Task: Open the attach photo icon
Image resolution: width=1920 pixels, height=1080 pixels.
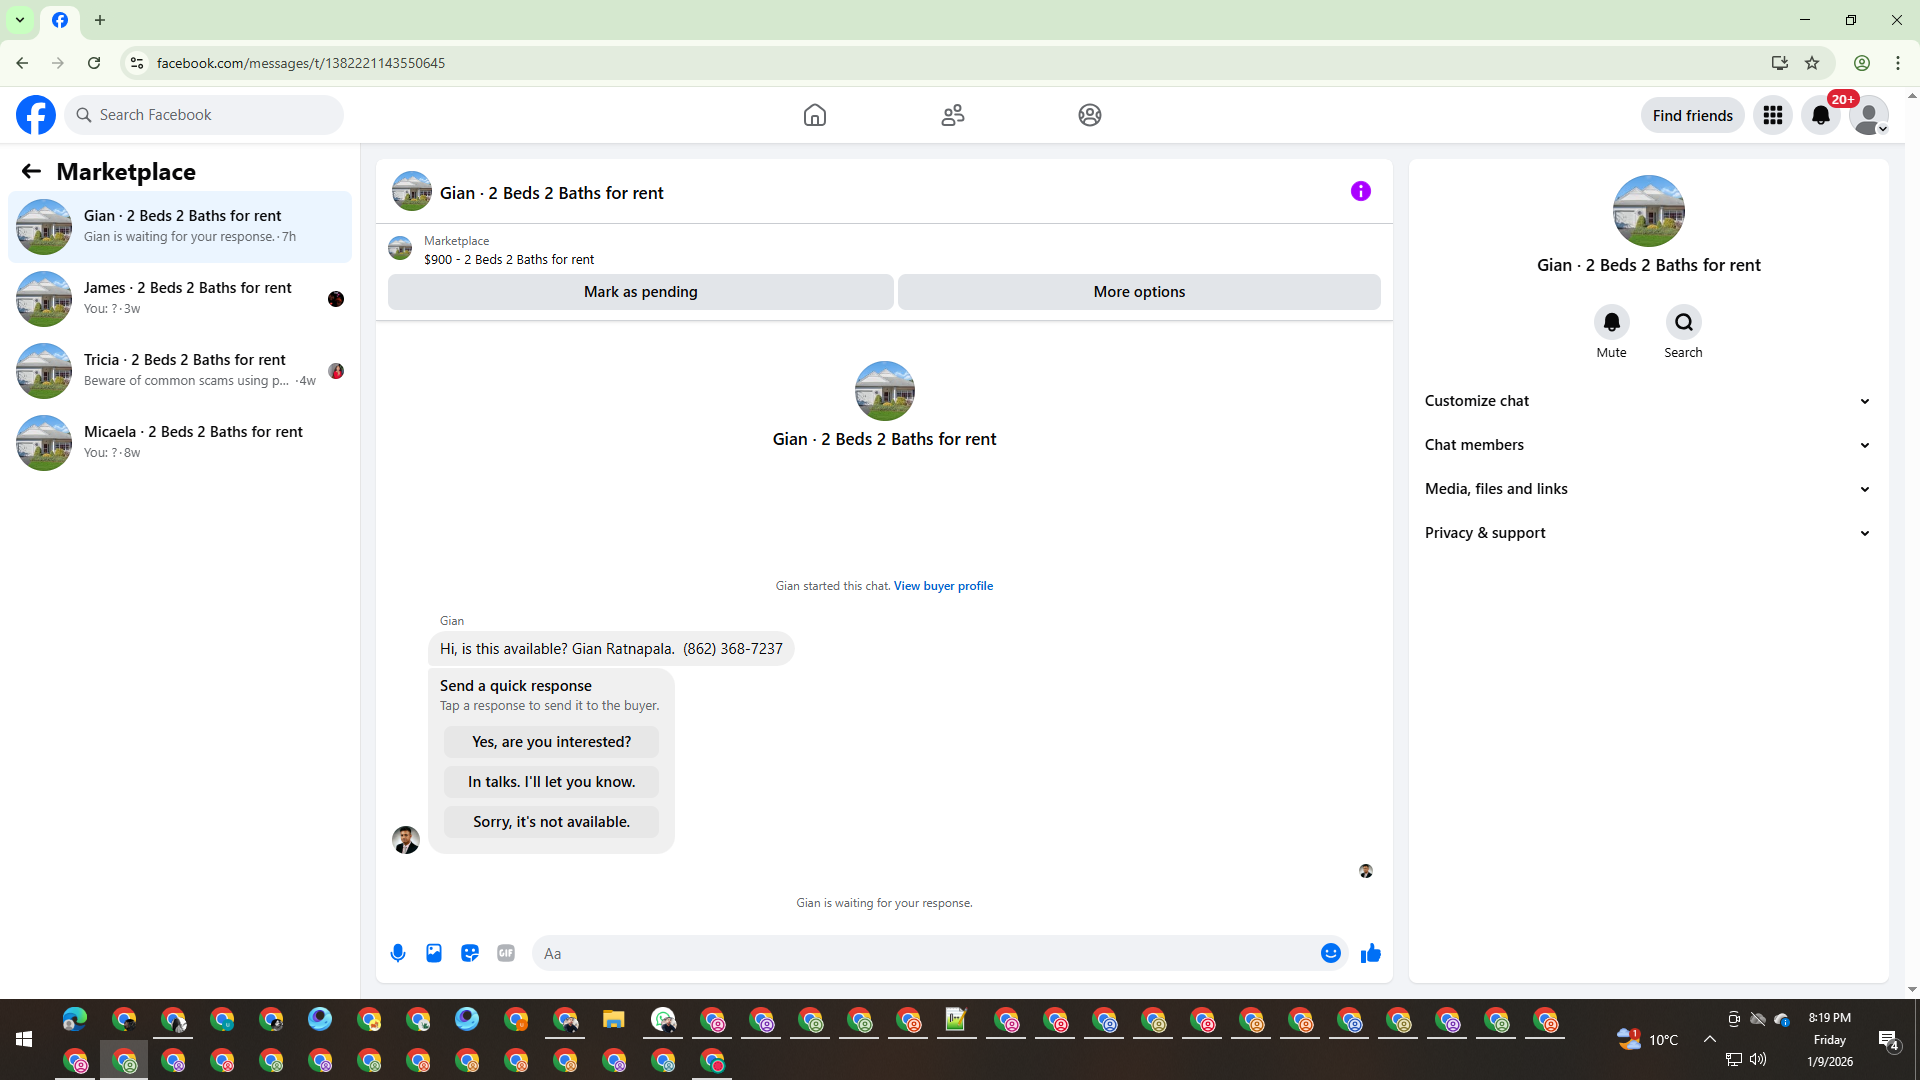Action: pos(434,953)
